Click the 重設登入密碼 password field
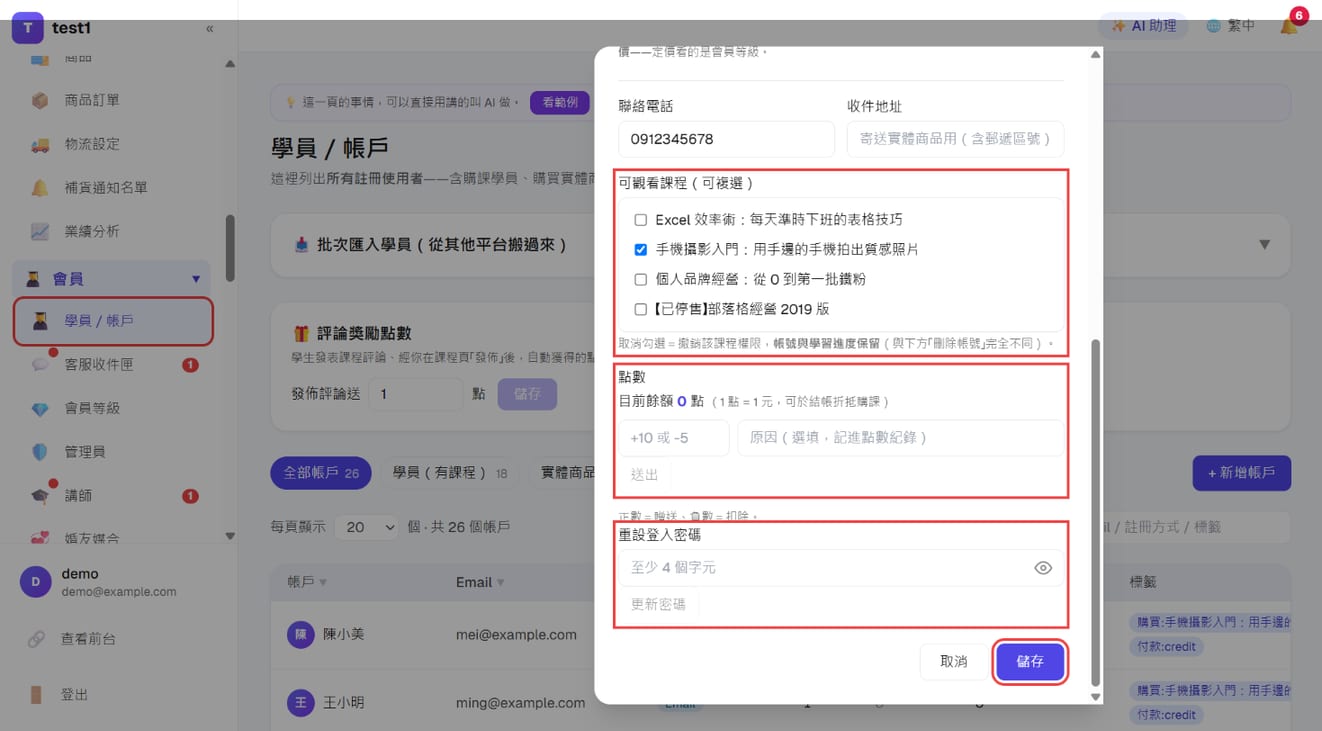The height and width of the screenshot is (731, 1322). pyautogui.click(x=841, y=568)
